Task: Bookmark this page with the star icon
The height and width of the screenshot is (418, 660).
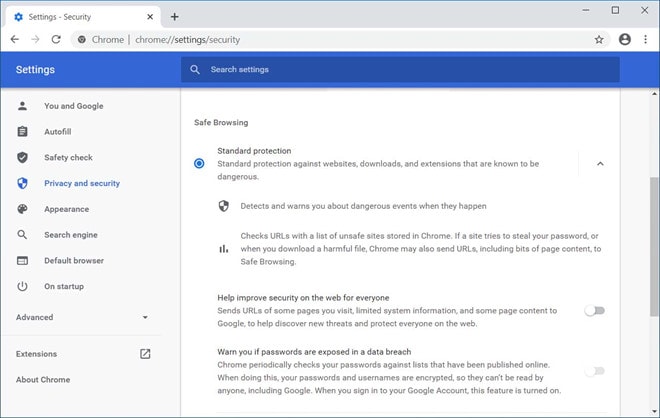Action: 599,40
